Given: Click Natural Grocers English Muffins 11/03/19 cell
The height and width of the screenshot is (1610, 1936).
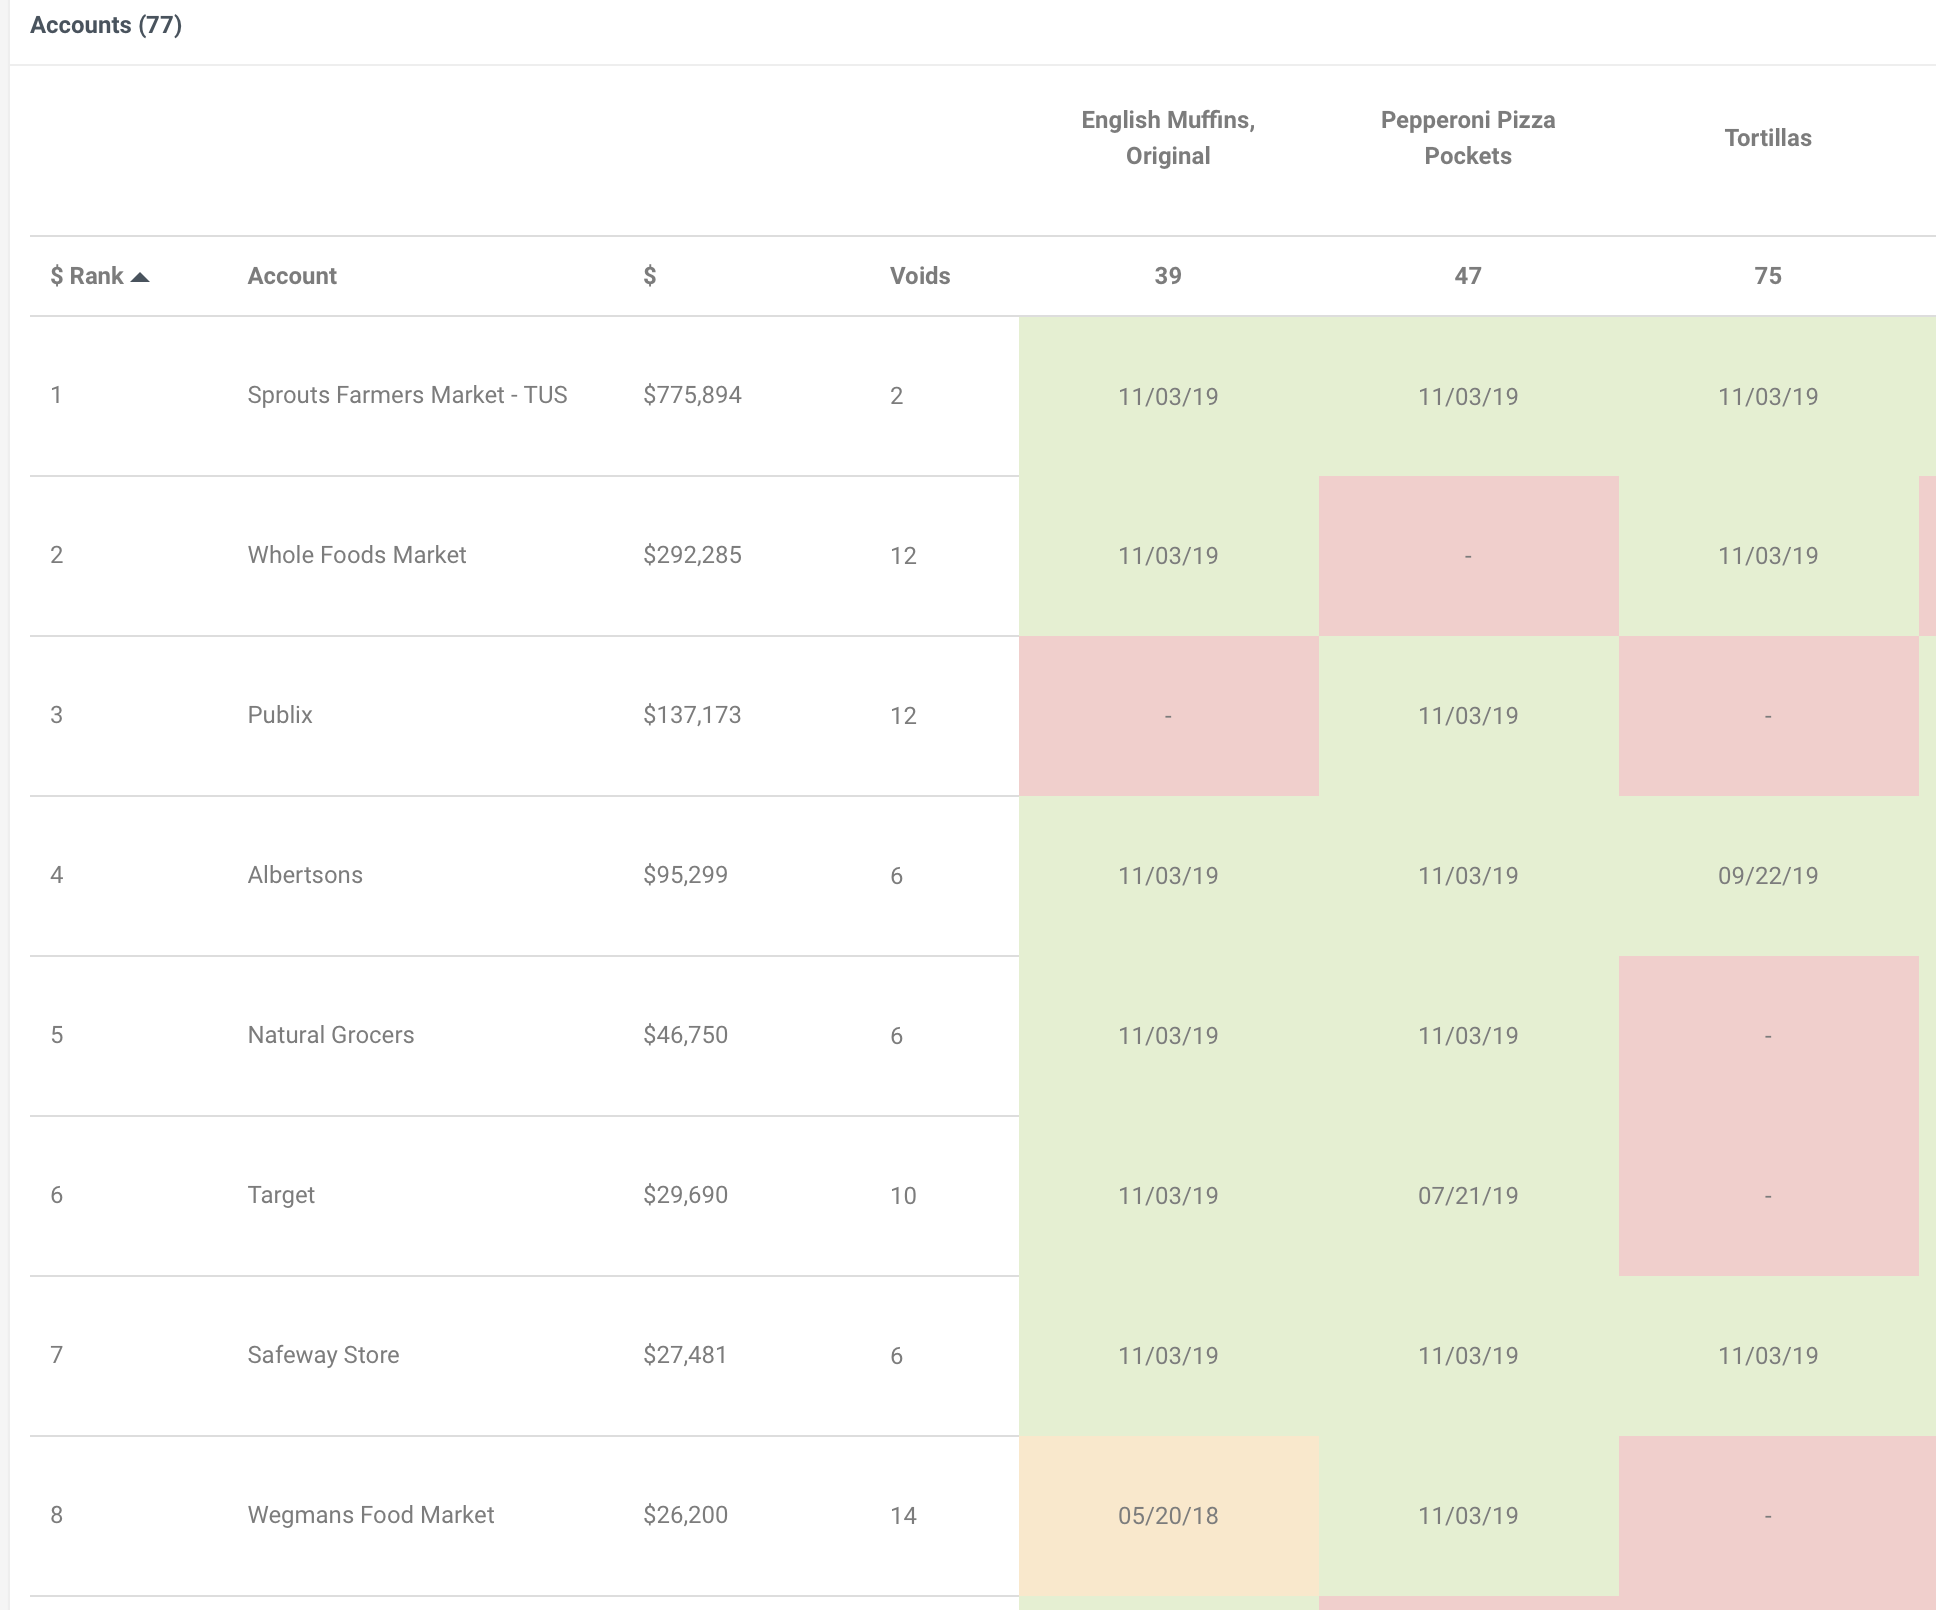Looking at the screenshot, I should coord(1168,1036).
